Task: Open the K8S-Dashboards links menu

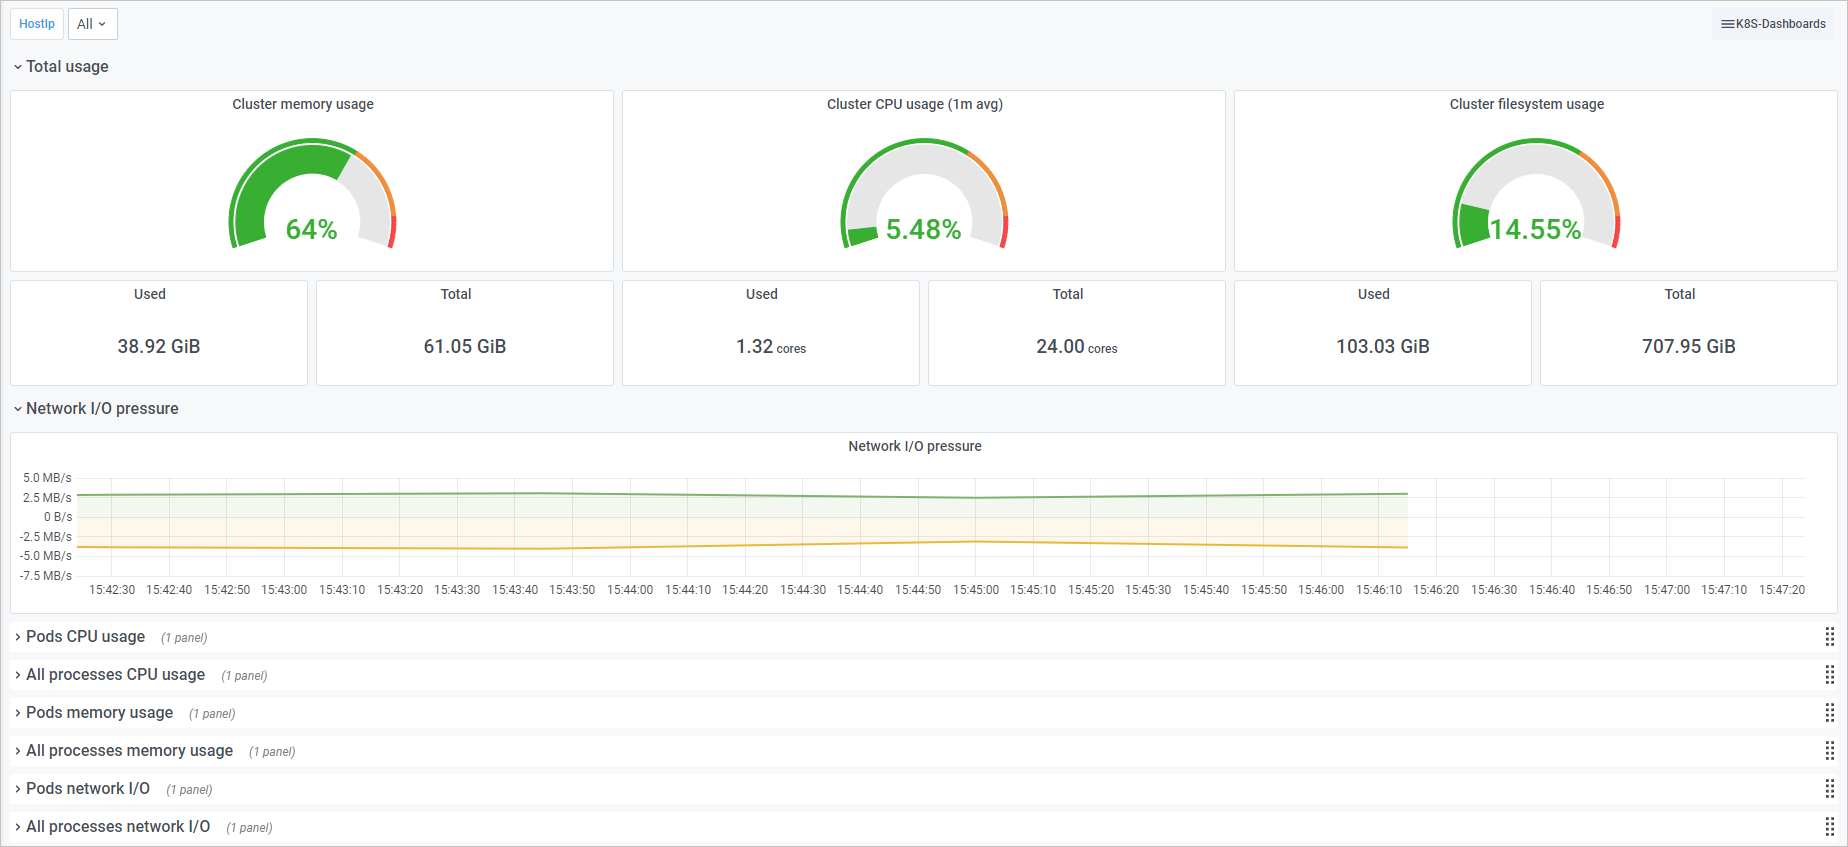Action: tap(1773, 24)
